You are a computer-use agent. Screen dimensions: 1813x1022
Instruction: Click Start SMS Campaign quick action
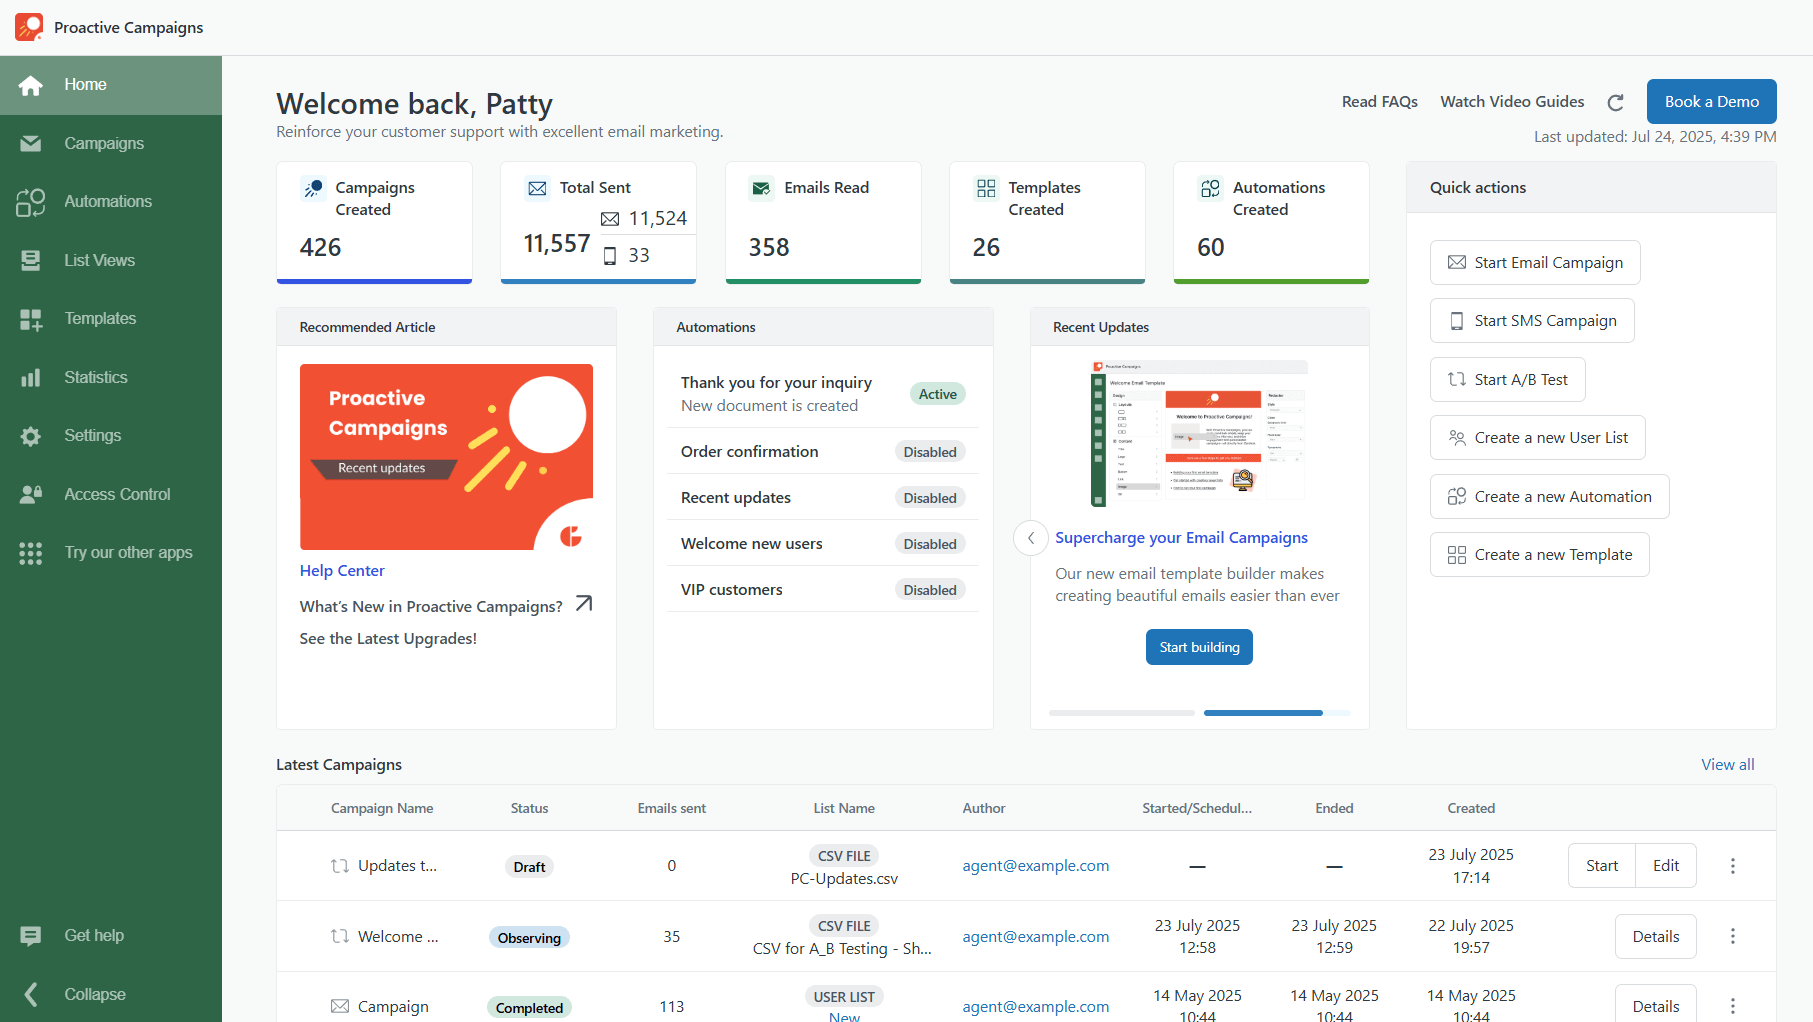pos(1532,320)
